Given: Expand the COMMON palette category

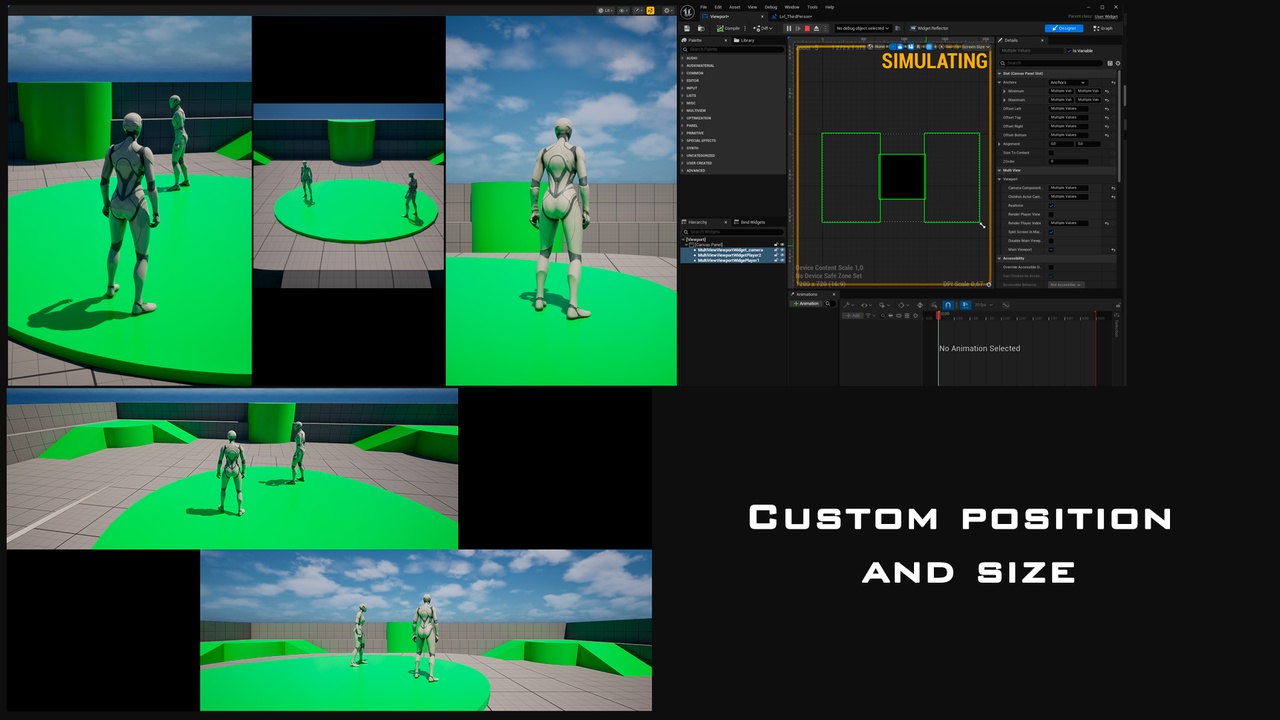Looking at the screenshot, I should (682, 73).
